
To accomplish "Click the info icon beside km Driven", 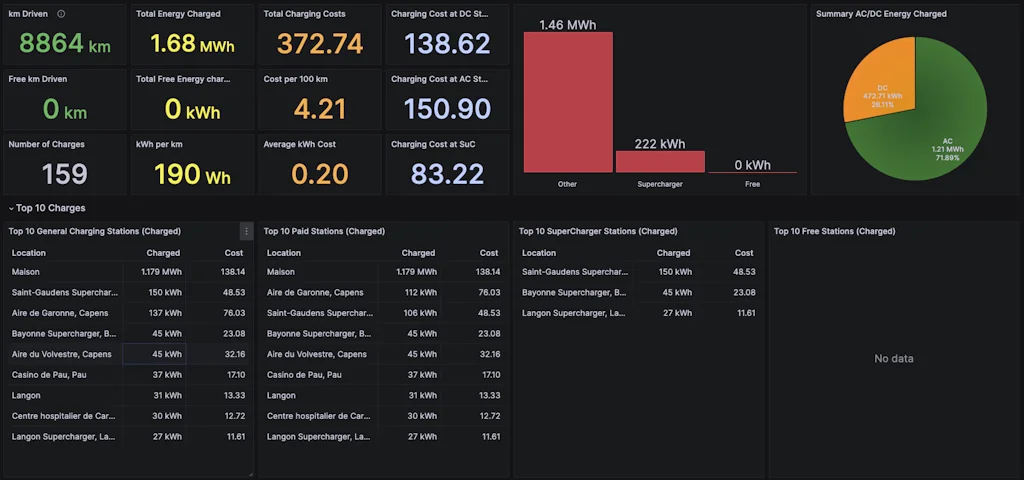I will click(x=61, y=14).
